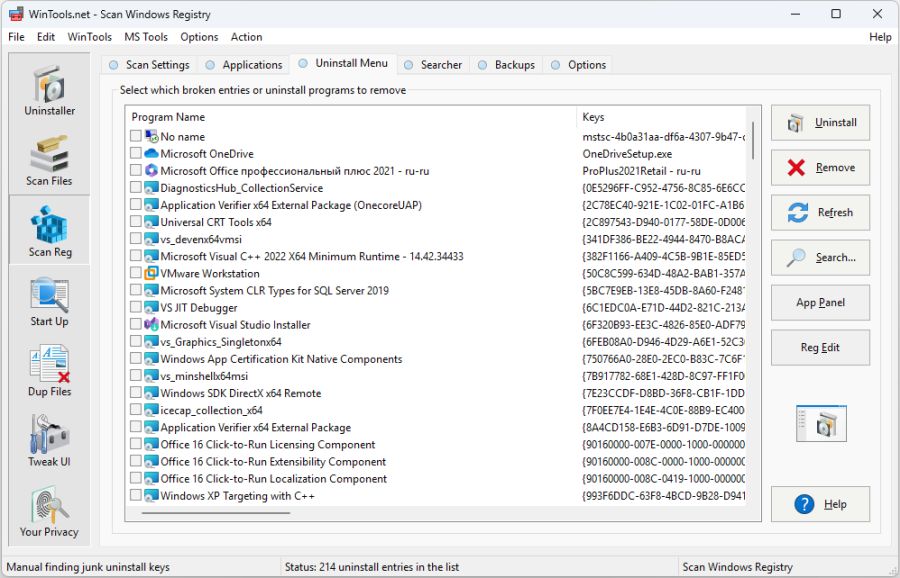Screen dimensions: 900x578
Task: Click the Remove button
Action: (x=820, y=168)
